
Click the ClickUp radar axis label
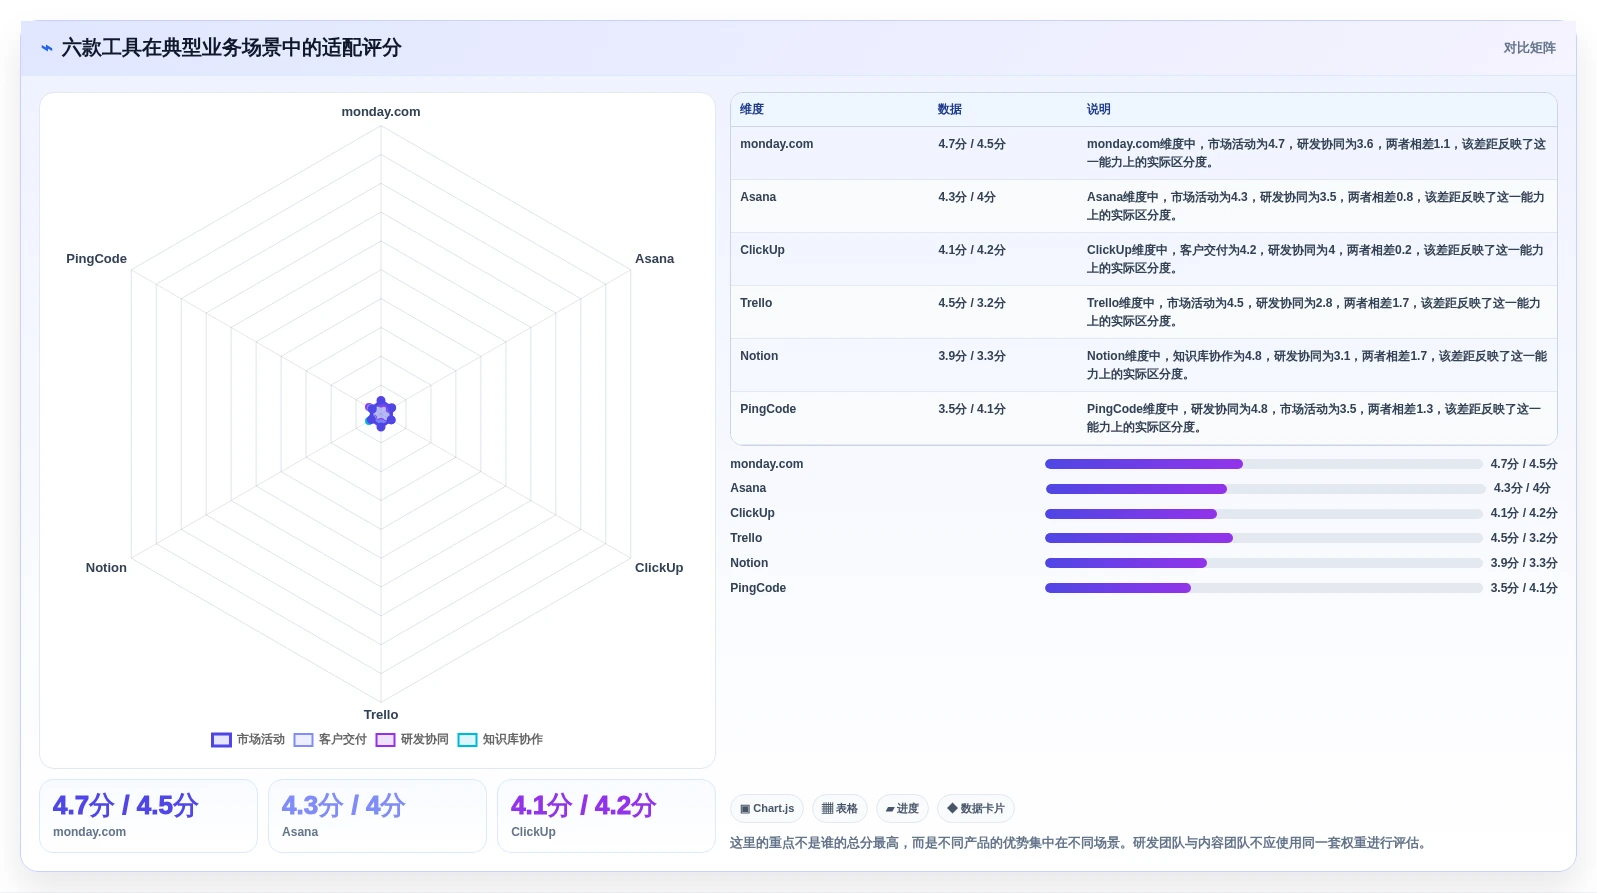pos(659,568)
